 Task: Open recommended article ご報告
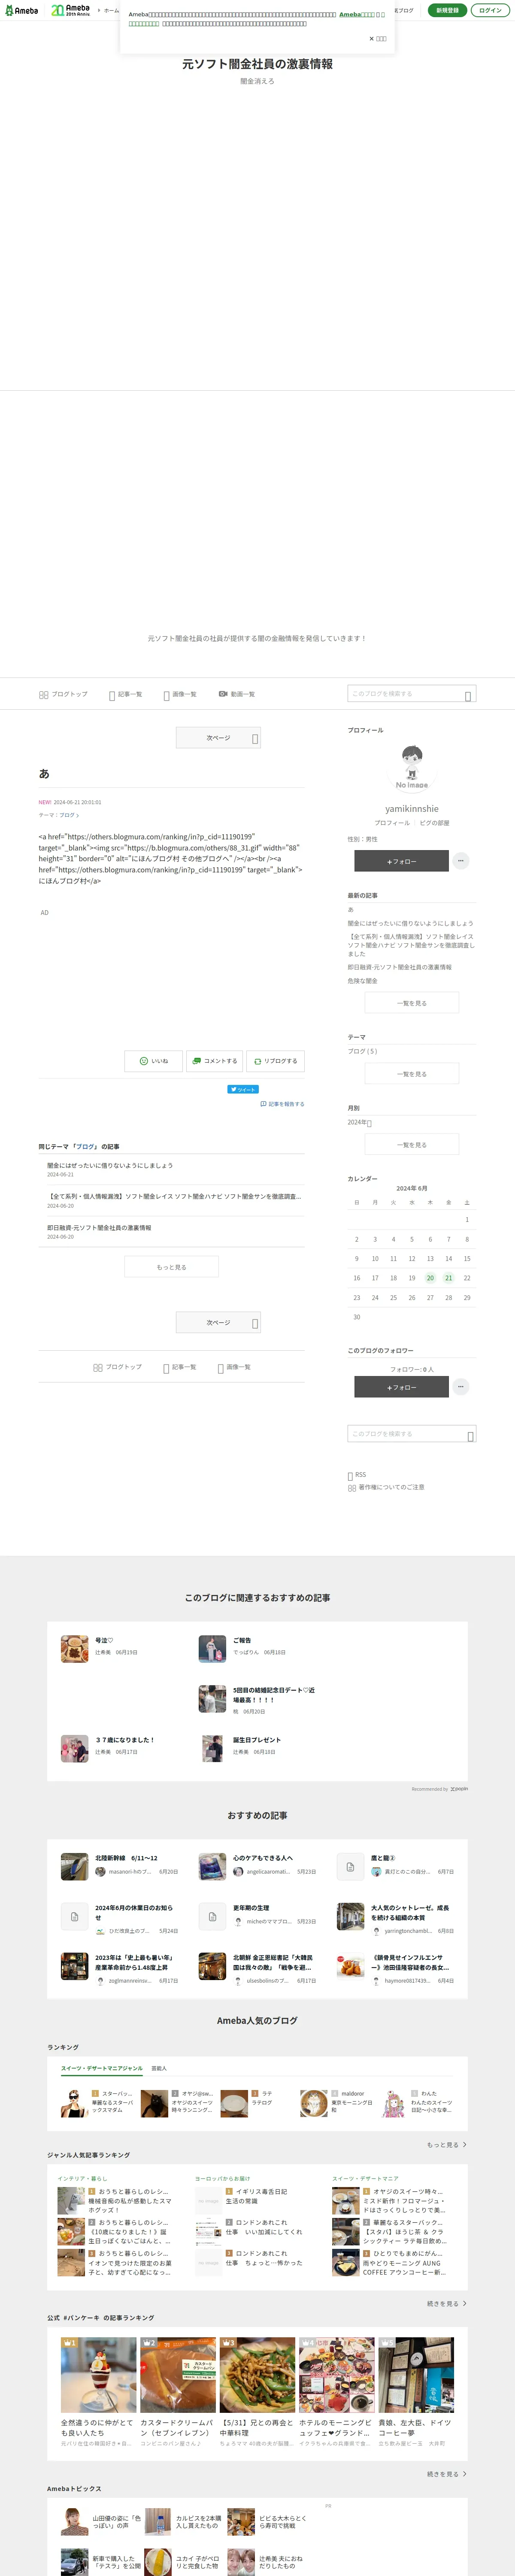pyautogui.click(x=242, y=1641)
